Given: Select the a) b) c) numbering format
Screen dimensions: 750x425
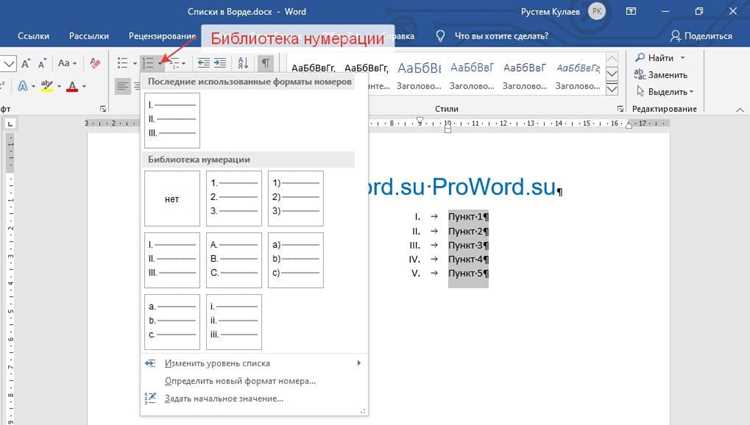Looking at the screenshot, I should click(x=296, y=260).
